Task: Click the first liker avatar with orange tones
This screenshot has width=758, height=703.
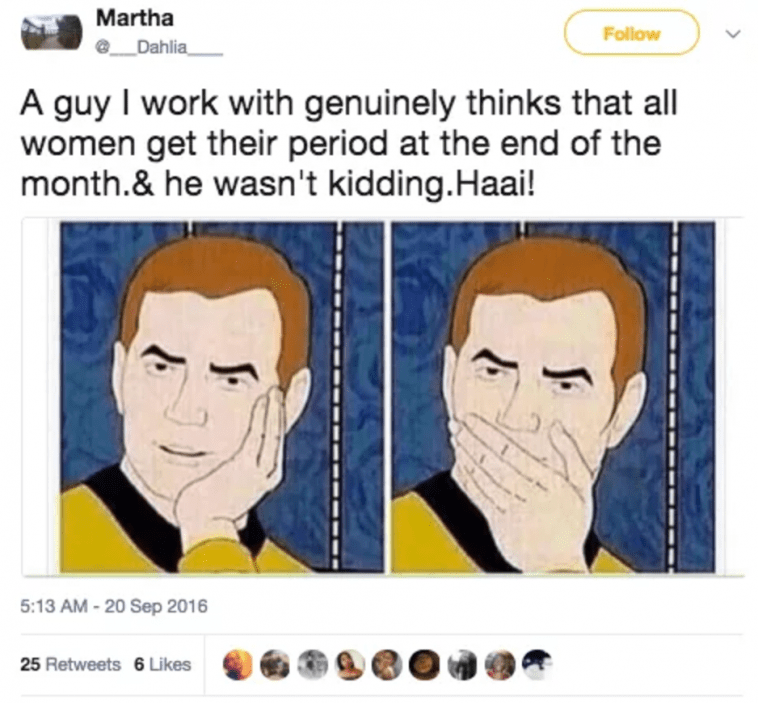Action: coord(237,664)
